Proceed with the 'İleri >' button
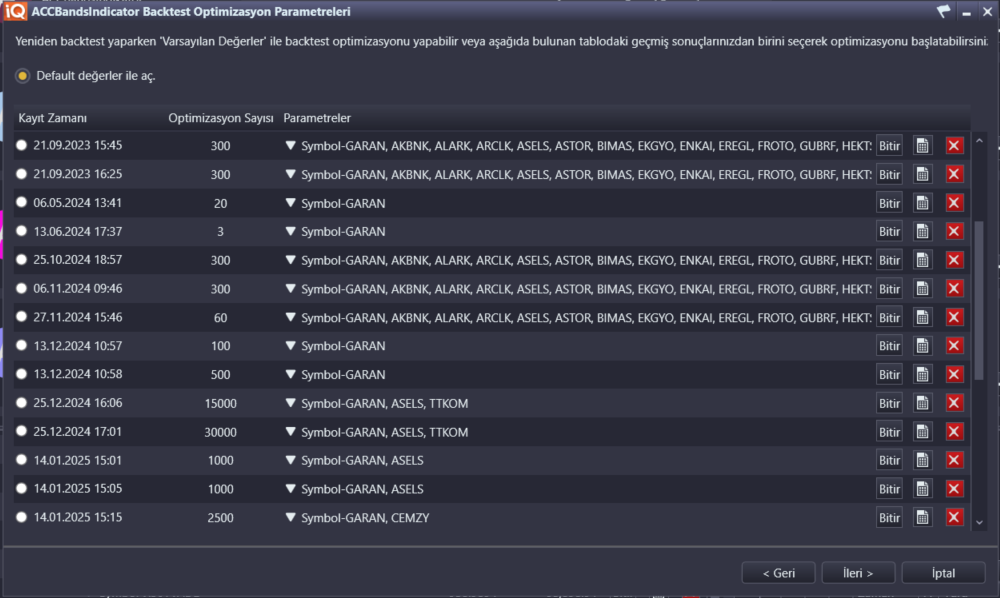Screen dimensions: 1000x598 coord(858,573)
